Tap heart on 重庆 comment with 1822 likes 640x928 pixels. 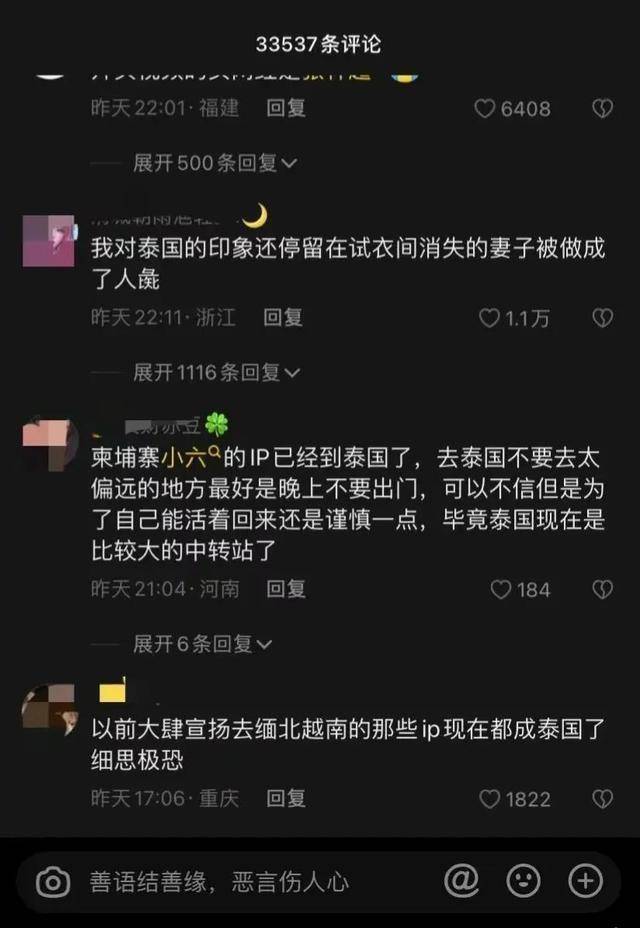tap(490, 800)
